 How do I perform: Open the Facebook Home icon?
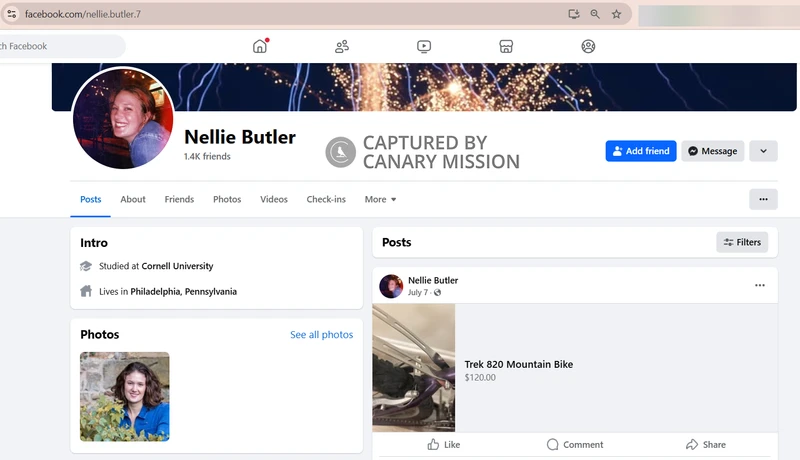pyautogui.click(x=260, y=46)
